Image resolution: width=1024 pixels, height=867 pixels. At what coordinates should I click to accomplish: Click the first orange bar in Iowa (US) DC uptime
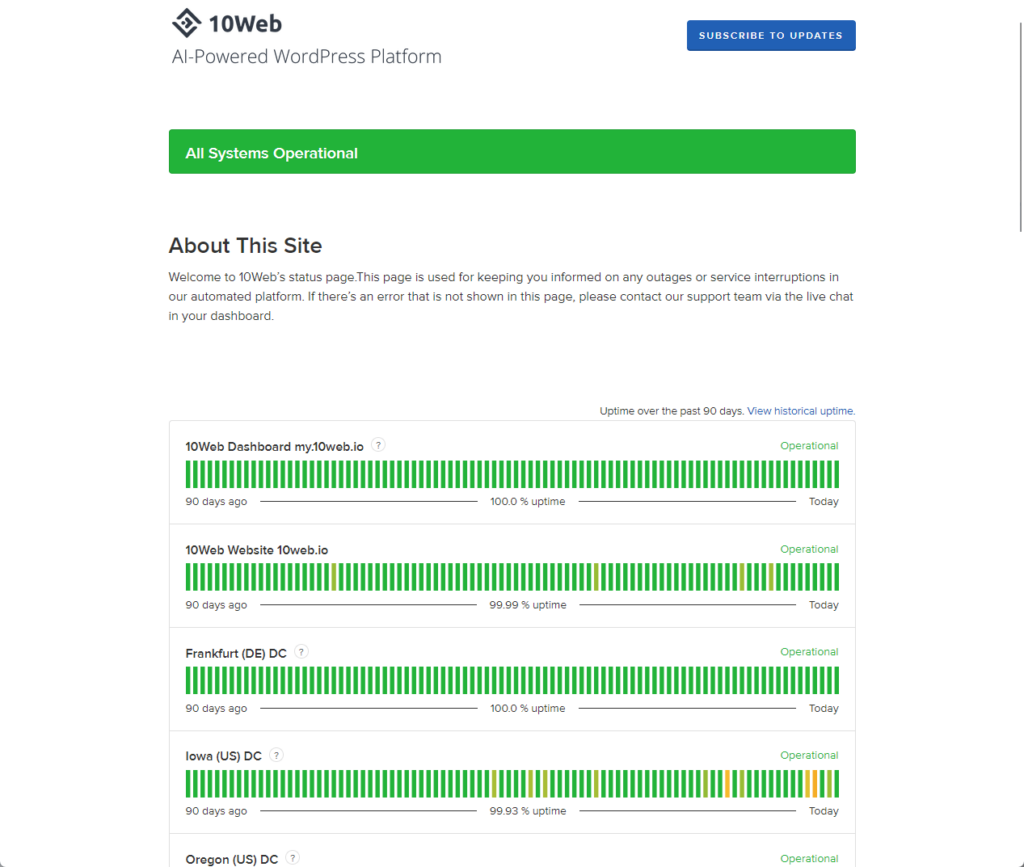(728, 783)
